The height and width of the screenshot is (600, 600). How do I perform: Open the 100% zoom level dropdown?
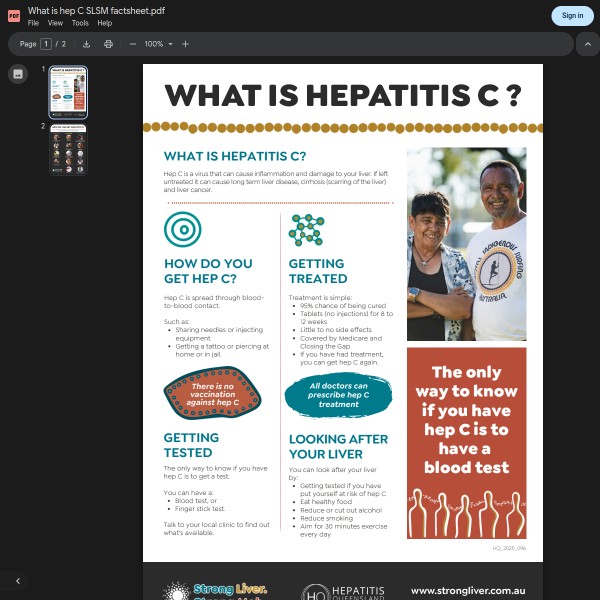coord(158,44)
